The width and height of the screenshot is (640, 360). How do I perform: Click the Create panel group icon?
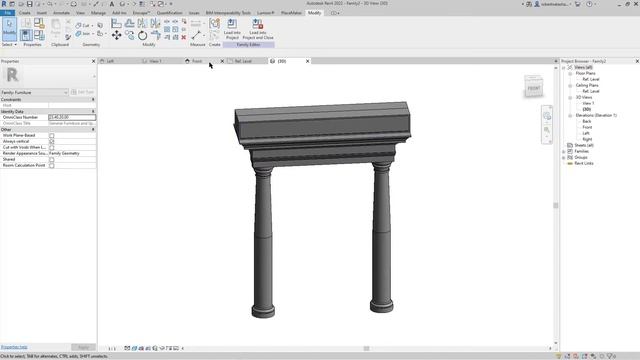coord(214,23)
